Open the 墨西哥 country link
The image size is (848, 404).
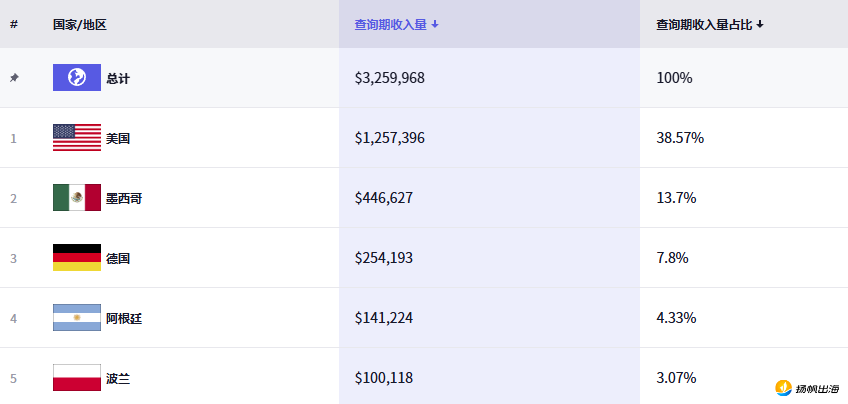[x=124, y=198]
